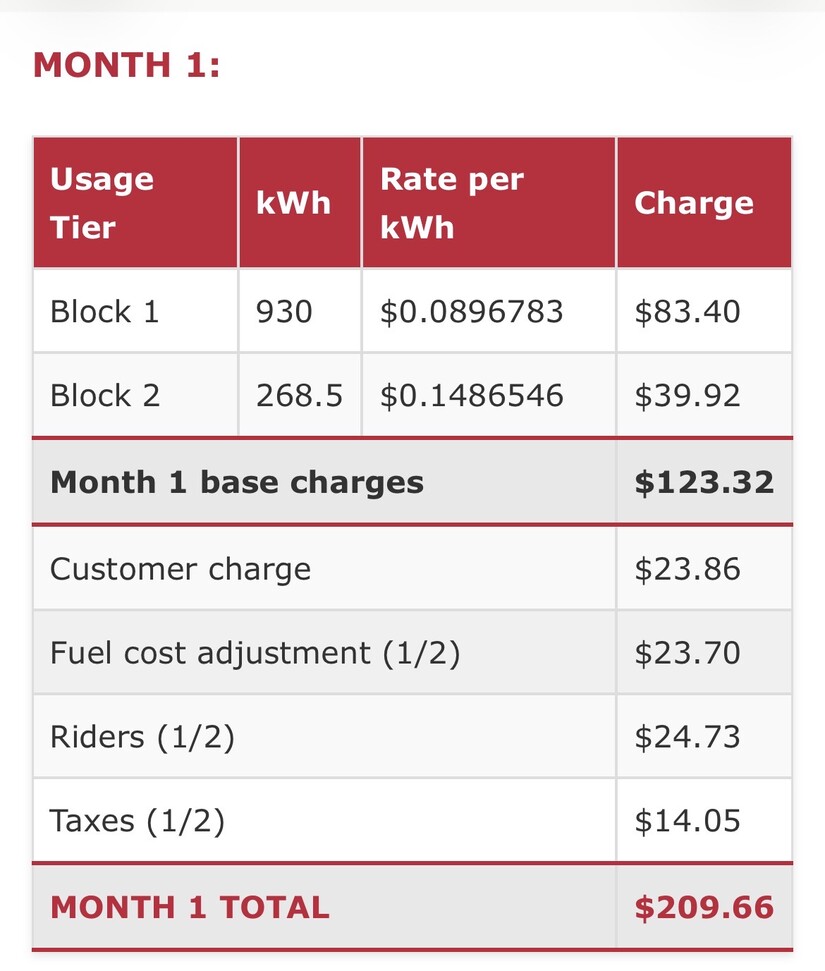
Task: Select the Taxes (1/2) row label
Action: pyautogui.click(x=137, y=821)
